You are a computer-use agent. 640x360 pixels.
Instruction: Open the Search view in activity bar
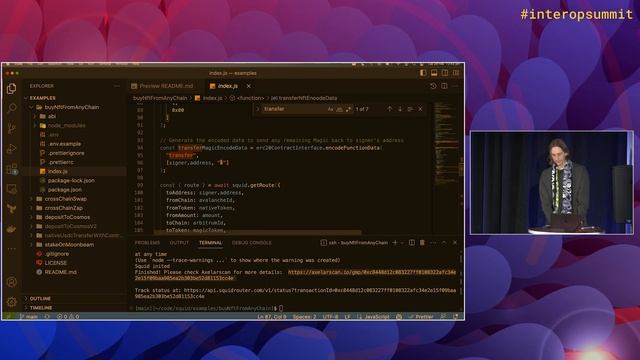(x=11, y=108)
